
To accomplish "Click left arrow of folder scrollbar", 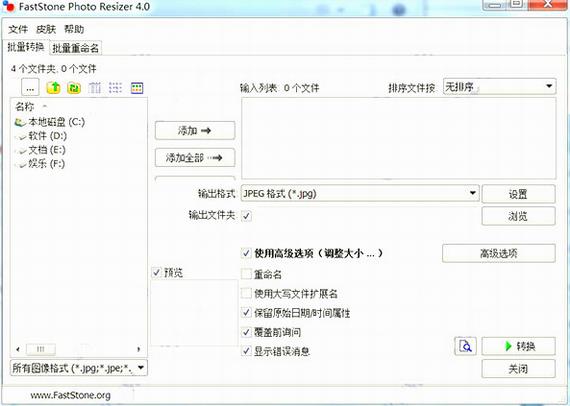I will pos(18,349).
